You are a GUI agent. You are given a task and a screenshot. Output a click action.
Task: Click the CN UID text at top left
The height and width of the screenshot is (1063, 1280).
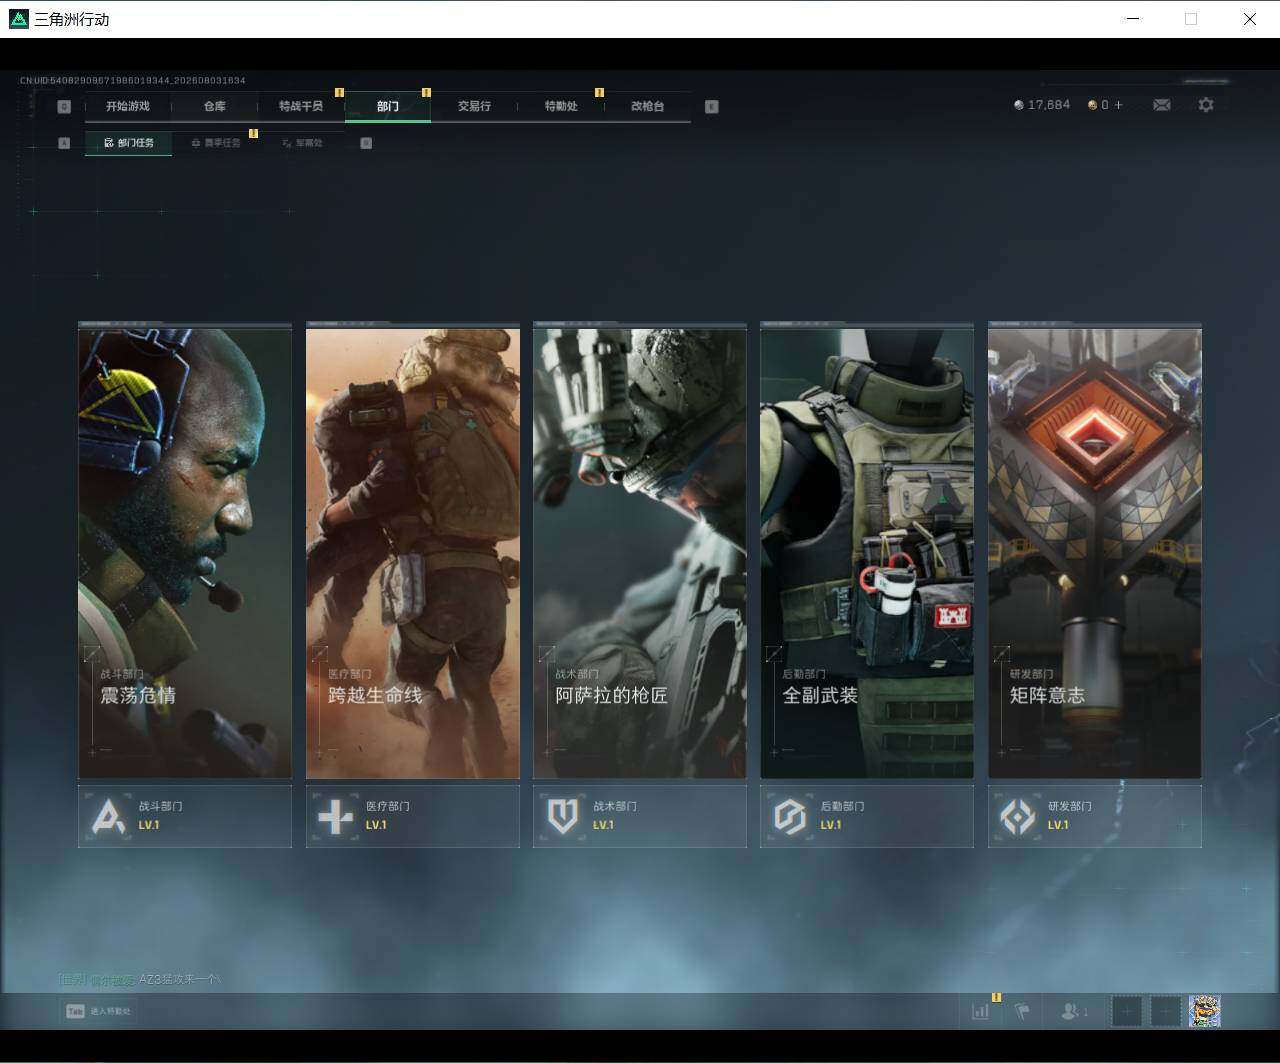133,80
